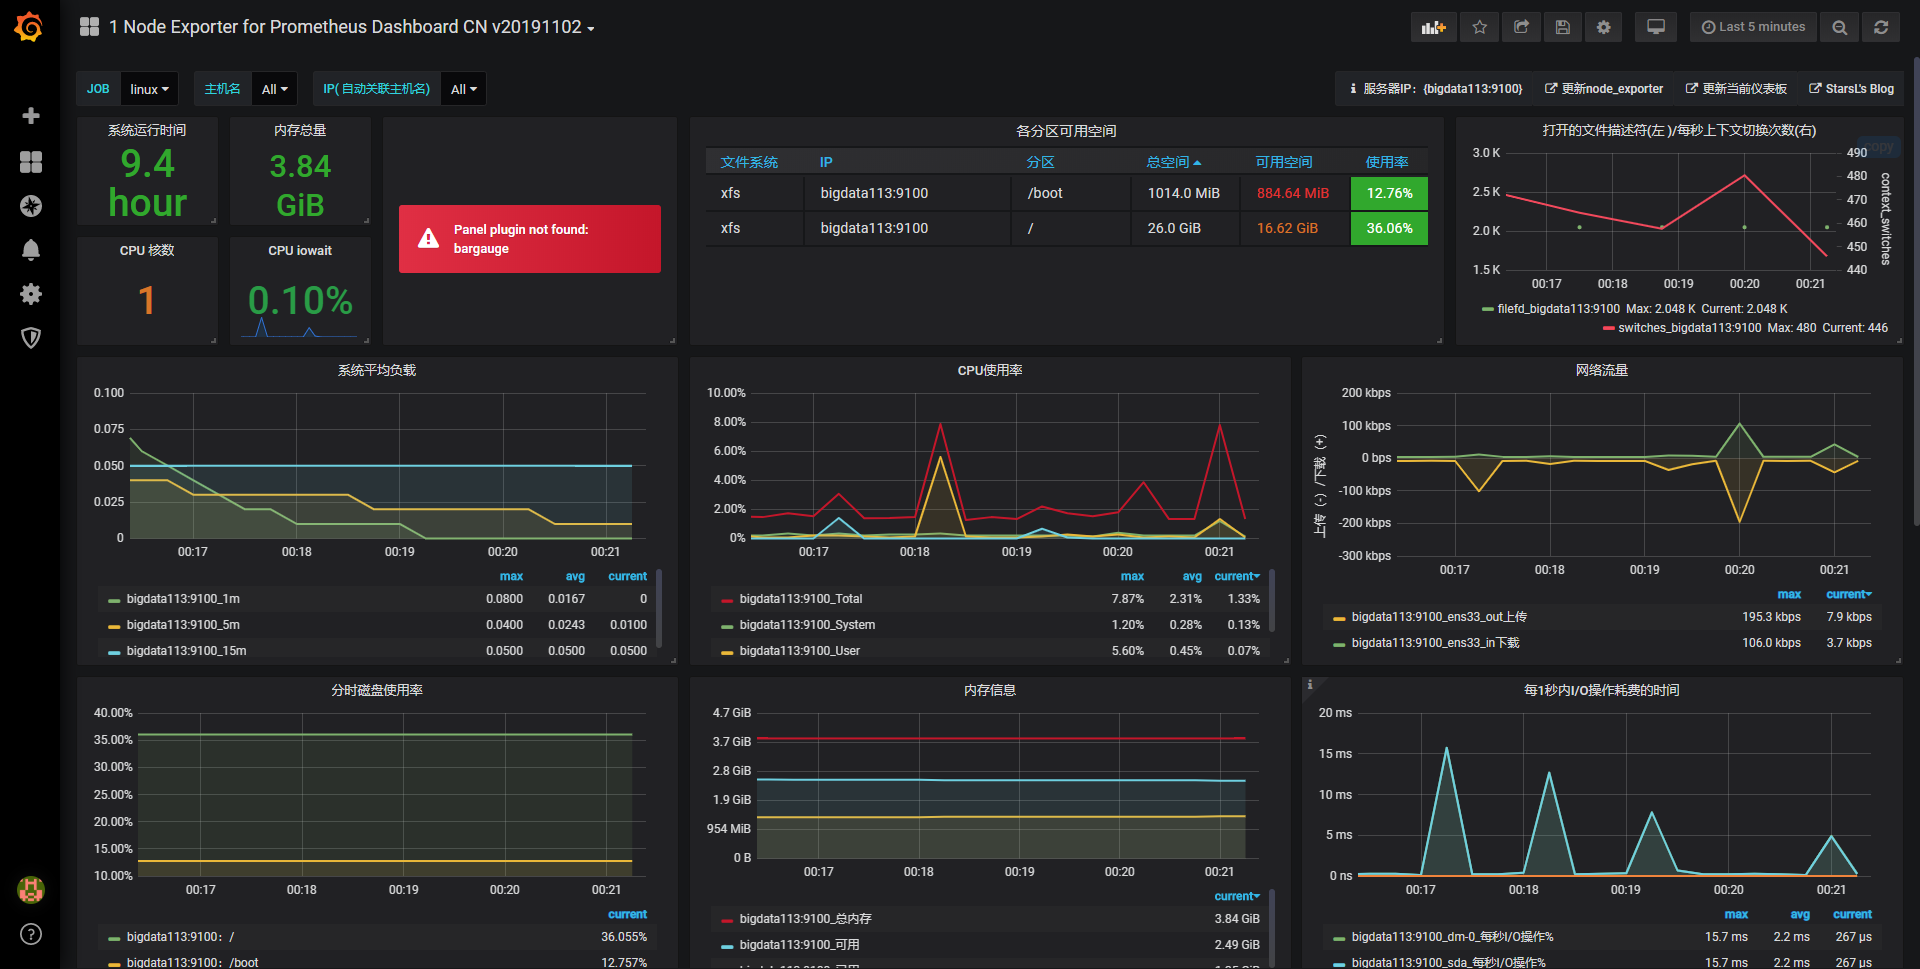Sort I/O legend by avg column
Image resolution: width=1920 pixels, height=969 pixels.
tap(1800, 914)
